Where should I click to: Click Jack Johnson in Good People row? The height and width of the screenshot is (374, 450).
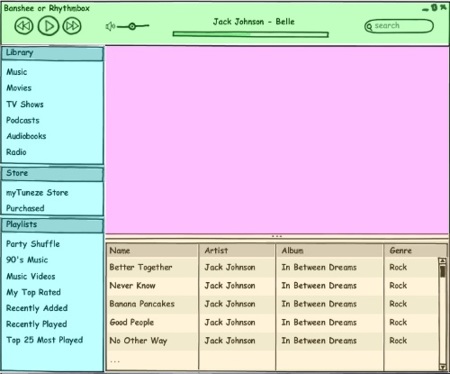(230, 322)
